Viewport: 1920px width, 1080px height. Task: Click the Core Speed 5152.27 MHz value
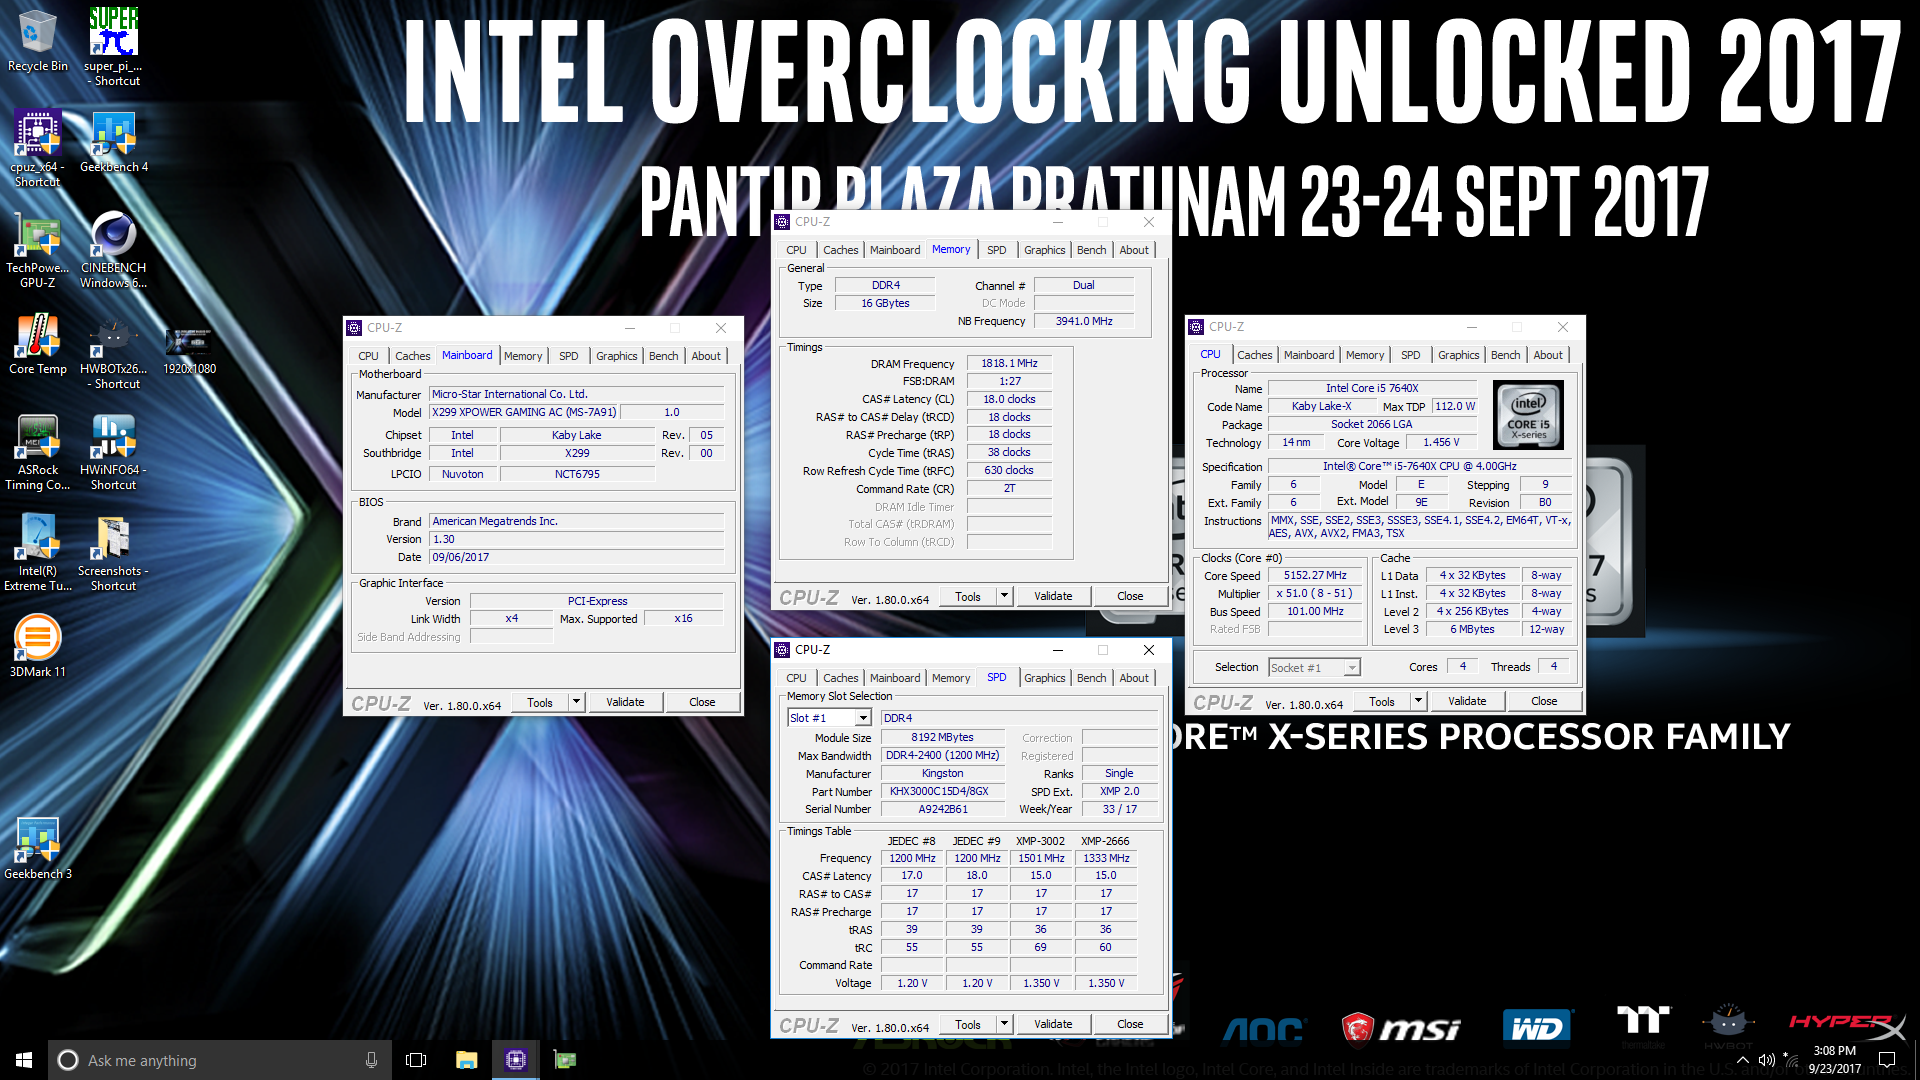[1315, 575]
